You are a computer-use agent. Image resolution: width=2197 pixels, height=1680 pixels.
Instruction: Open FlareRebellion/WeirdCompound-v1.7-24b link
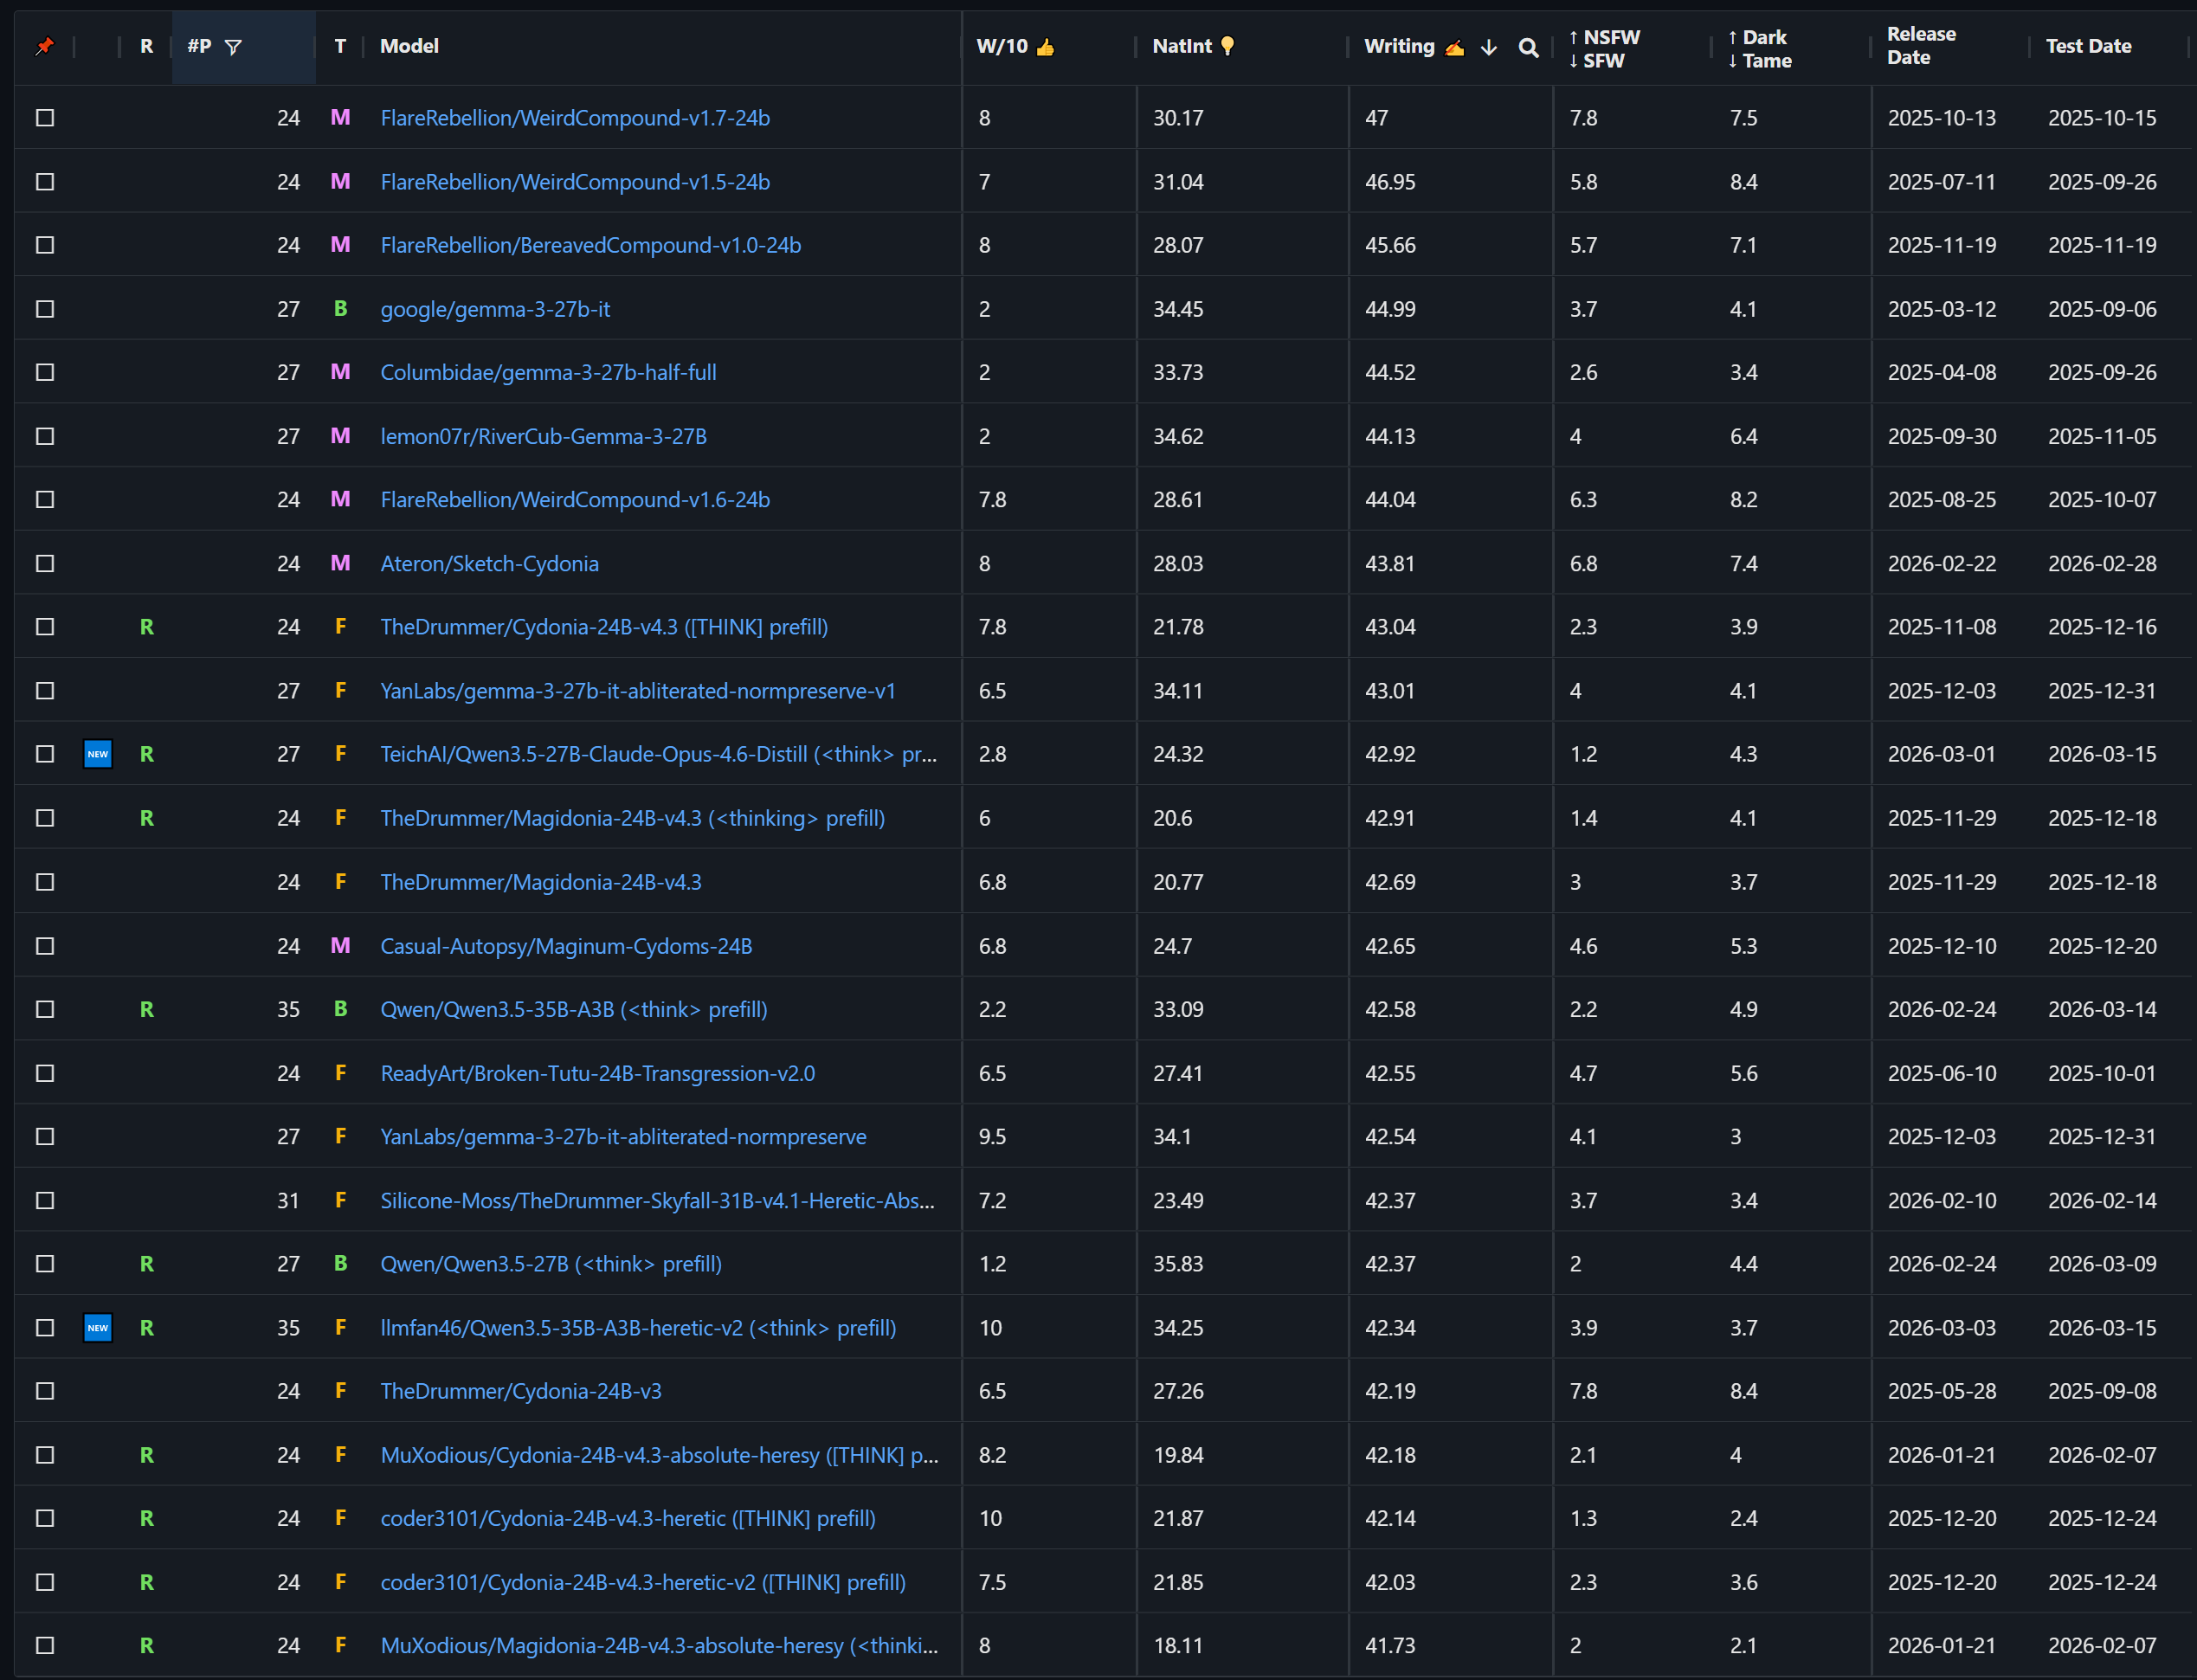click(x=575, y=118)
